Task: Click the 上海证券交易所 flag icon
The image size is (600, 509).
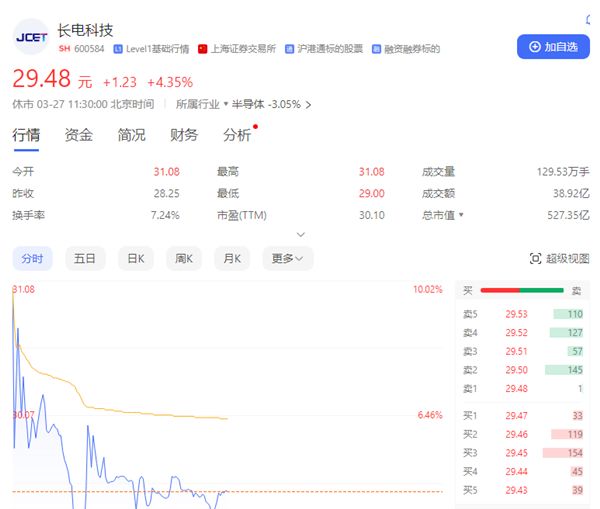Action: tap(202, 49)
